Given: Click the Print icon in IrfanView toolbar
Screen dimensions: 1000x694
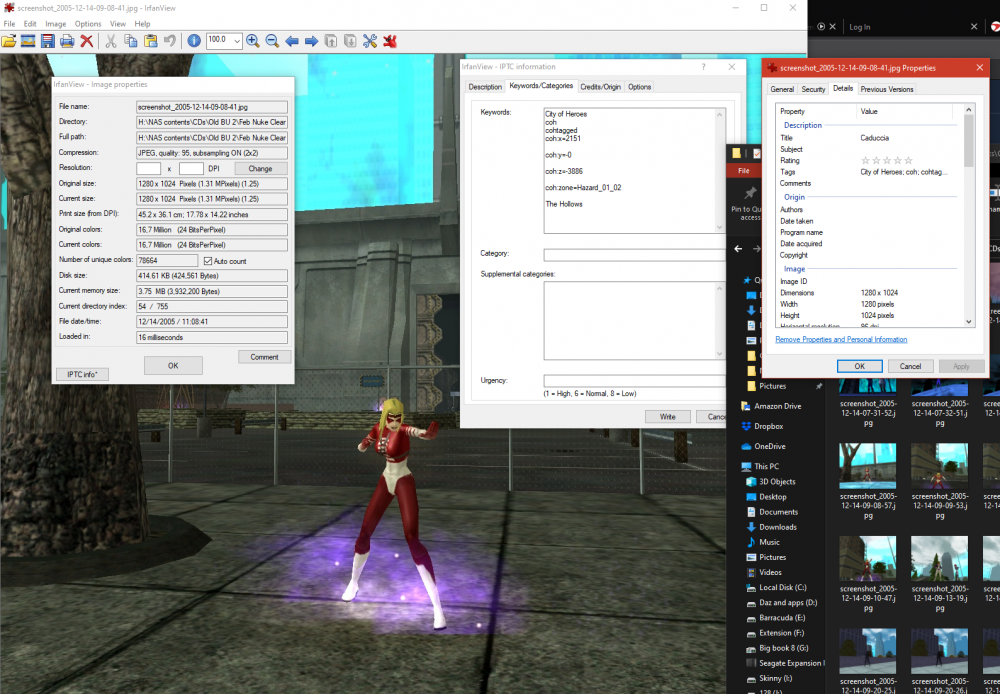Looking at the screenshot, I should (x=67, y=41).
